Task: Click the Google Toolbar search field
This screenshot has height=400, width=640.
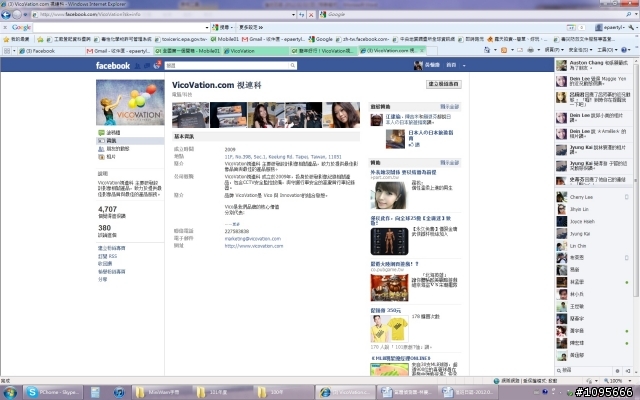Action: tap(118, 27)
